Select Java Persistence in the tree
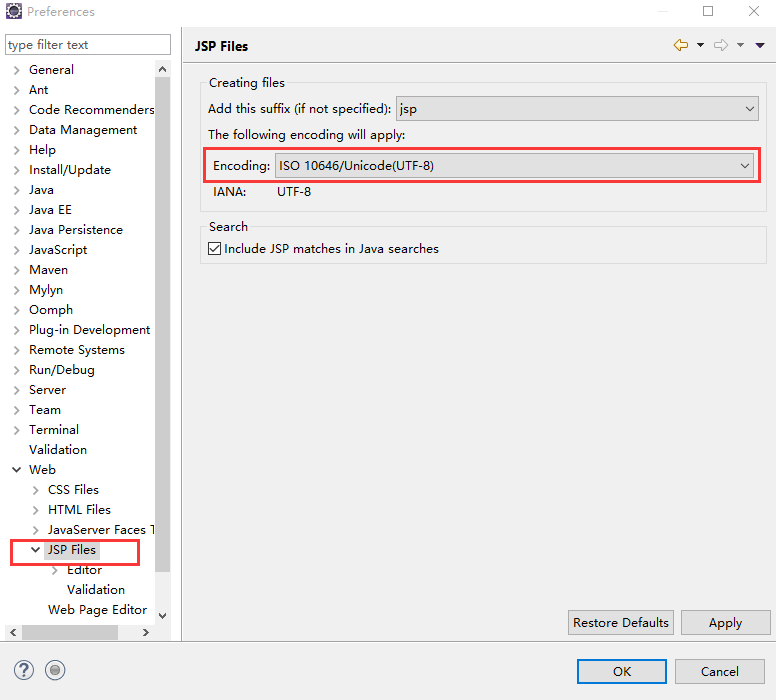The height and width of the screenshot is (700, 776). [76, 230]
